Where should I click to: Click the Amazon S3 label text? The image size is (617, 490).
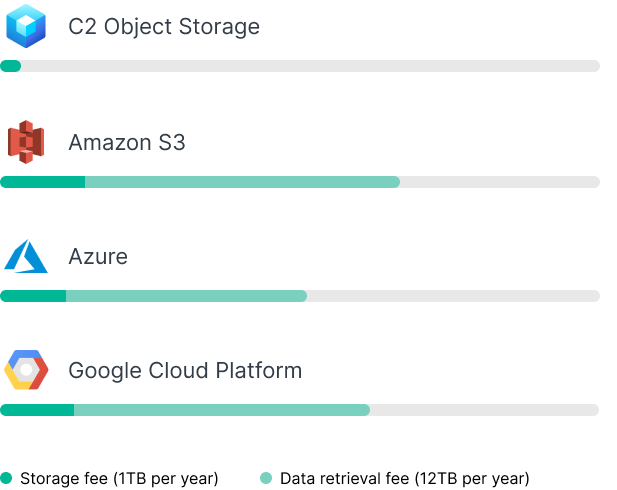click(127, 142)
